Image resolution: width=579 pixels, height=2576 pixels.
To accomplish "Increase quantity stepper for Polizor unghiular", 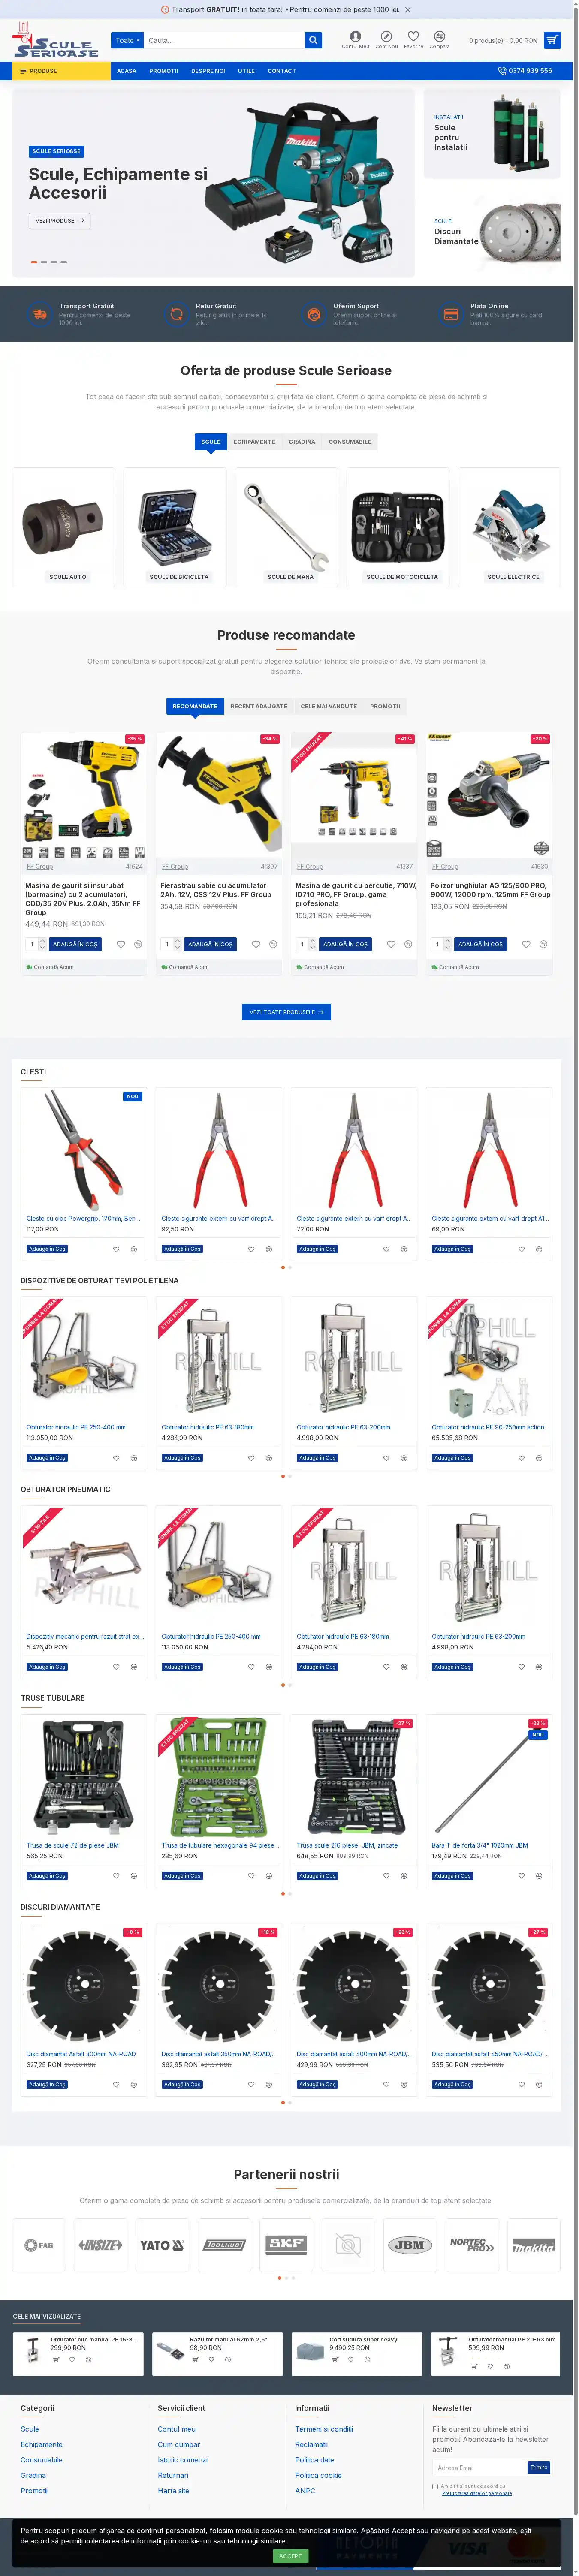I will (447, 941).
